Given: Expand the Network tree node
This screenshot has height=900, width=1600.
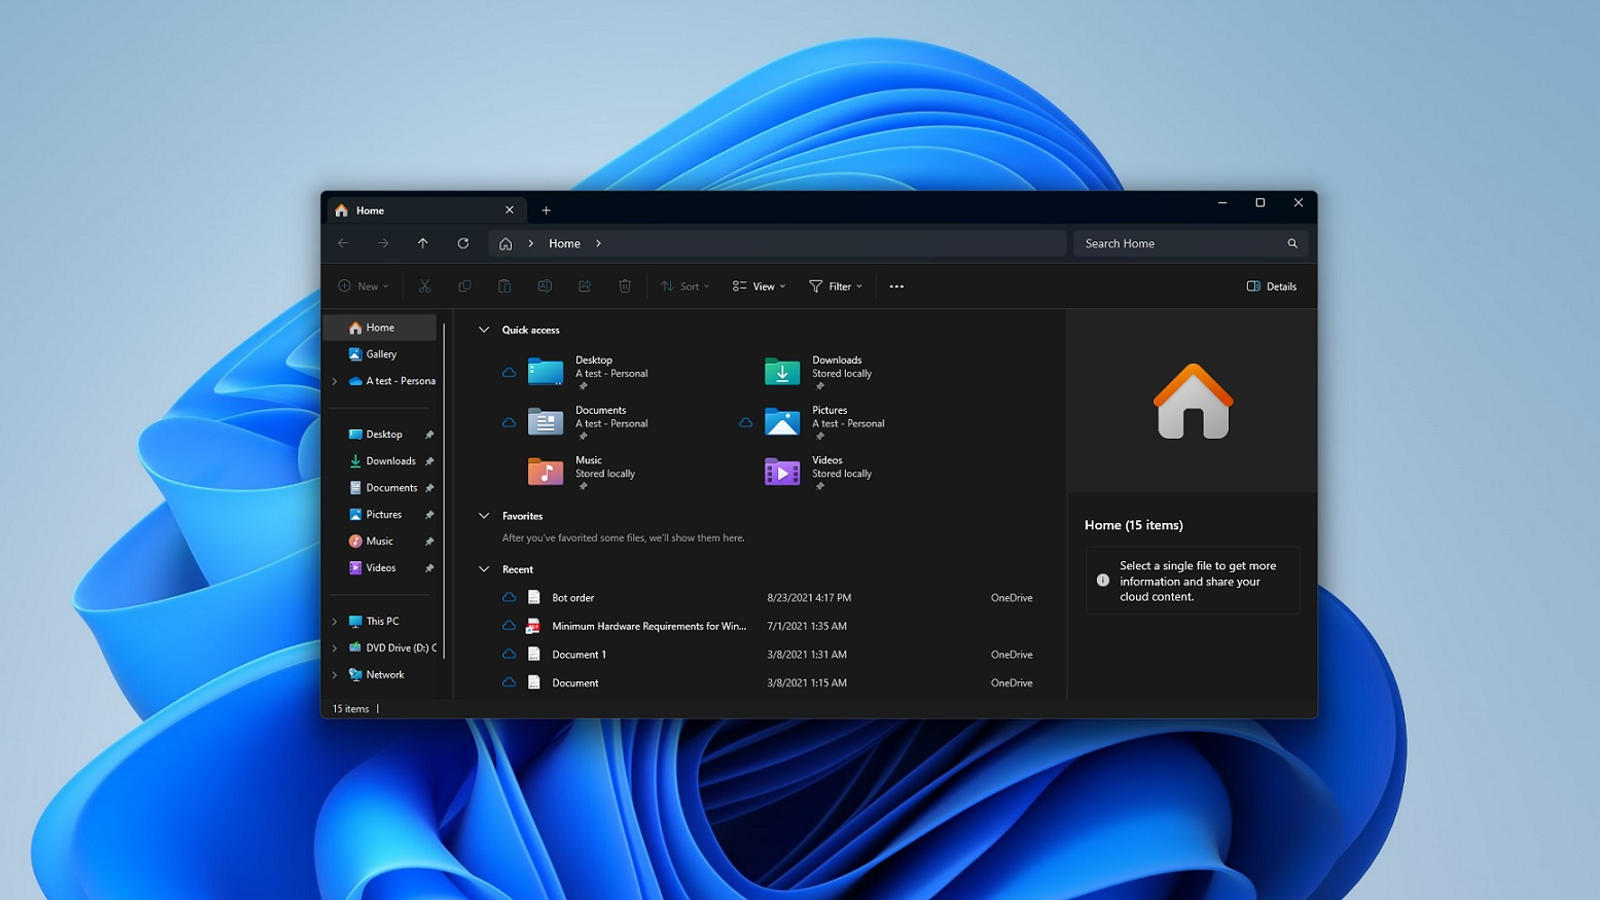Looking at the screenshot, I should (335, 675).
